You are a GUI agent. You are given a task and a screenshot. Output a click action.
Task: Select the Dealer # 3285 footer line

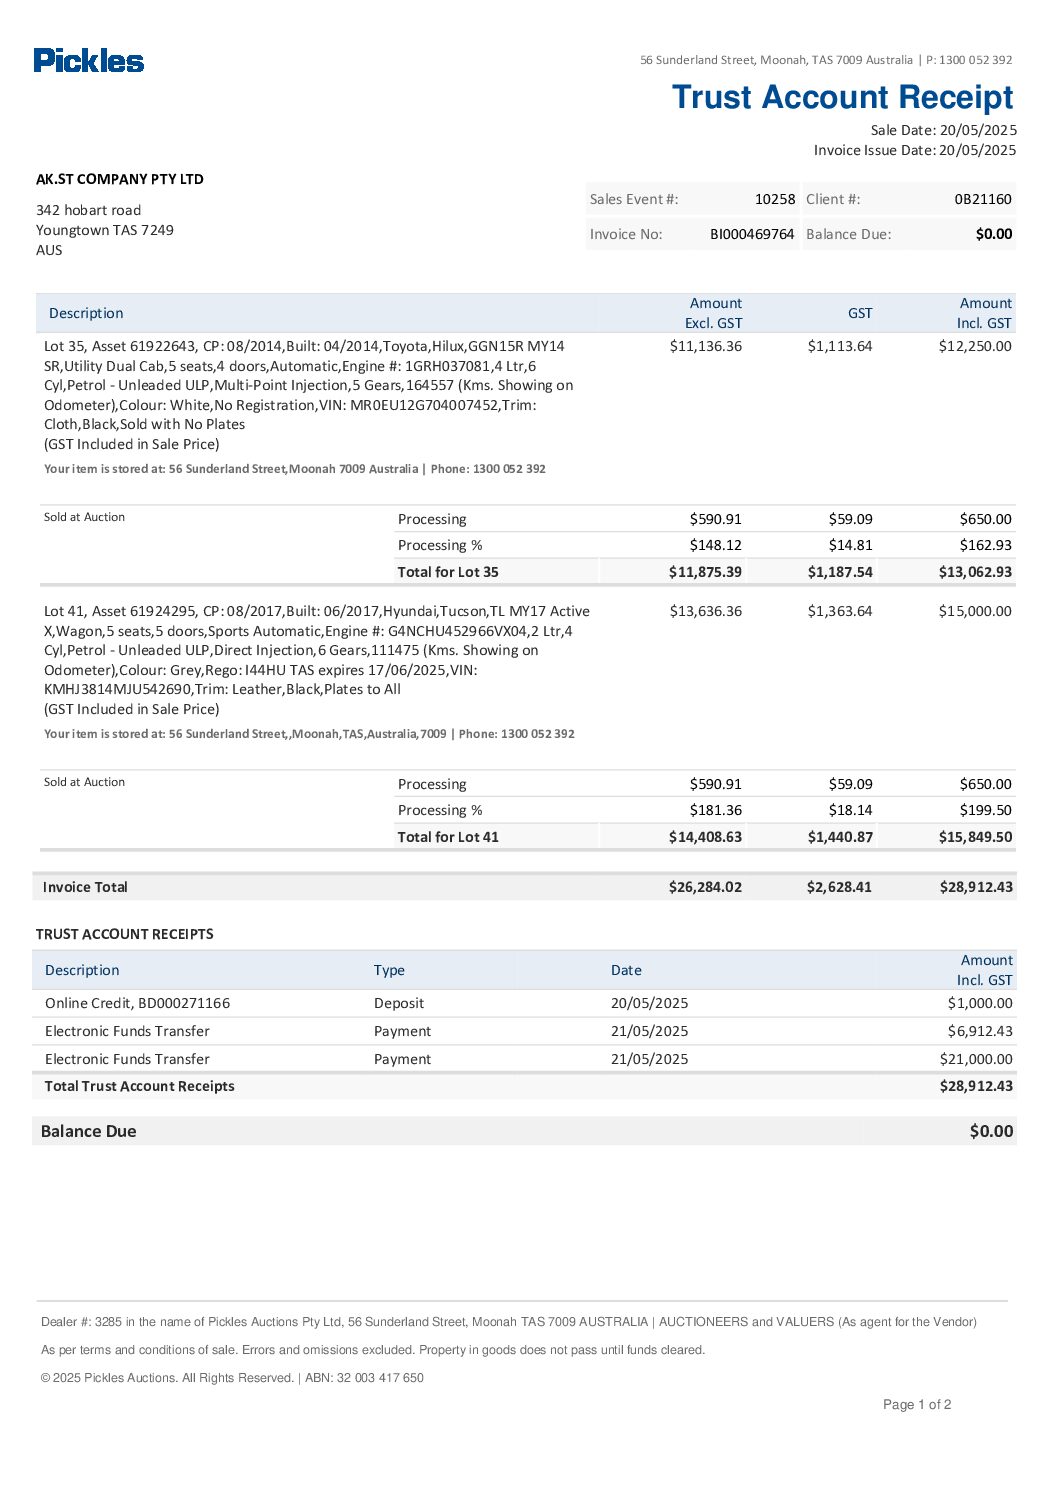point(509,1322)
